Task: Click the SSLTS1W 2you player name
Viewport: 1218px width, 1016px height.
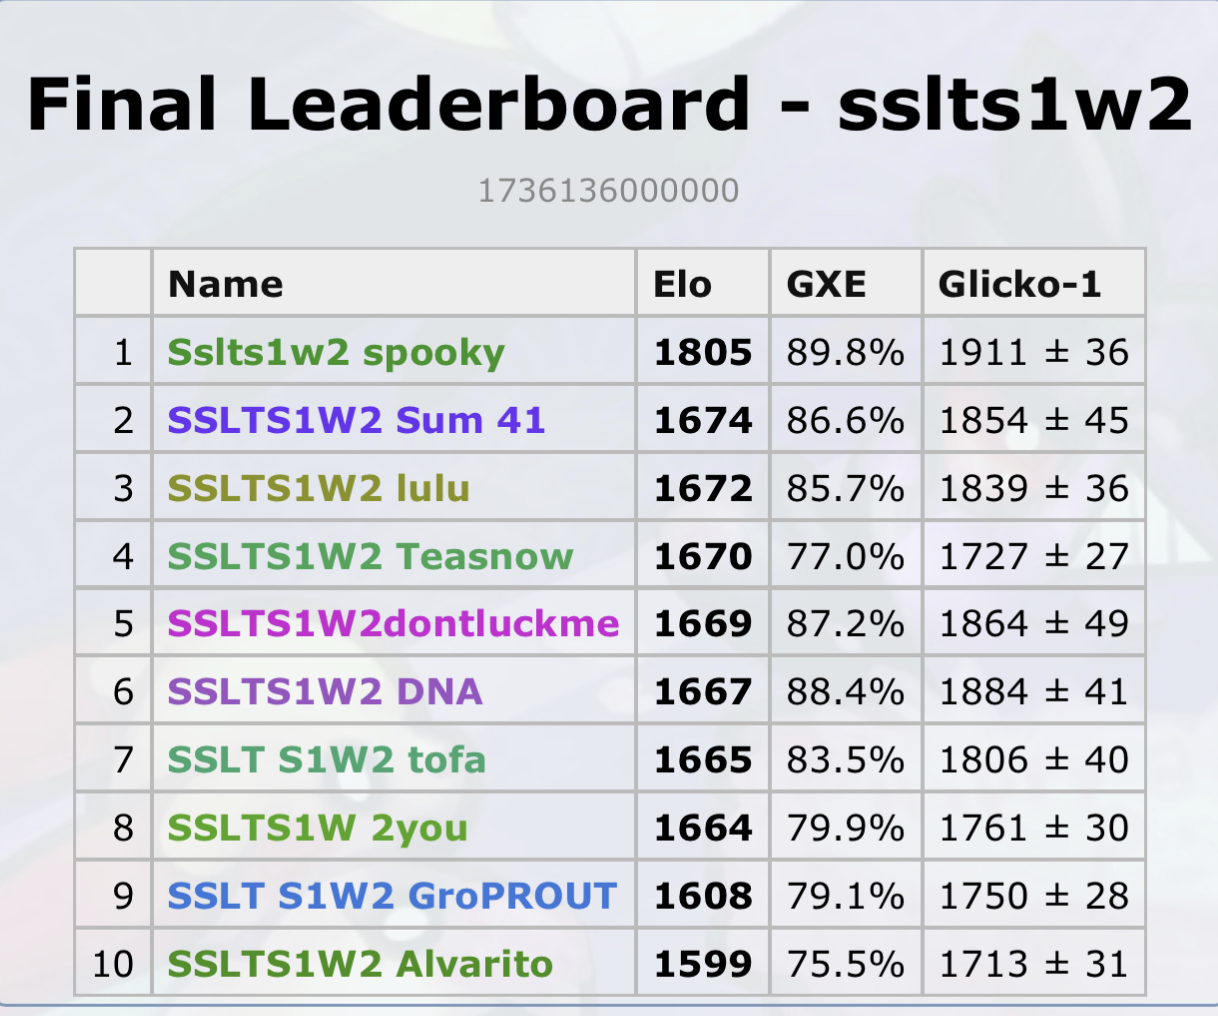Action: click(x=317, y=828)
